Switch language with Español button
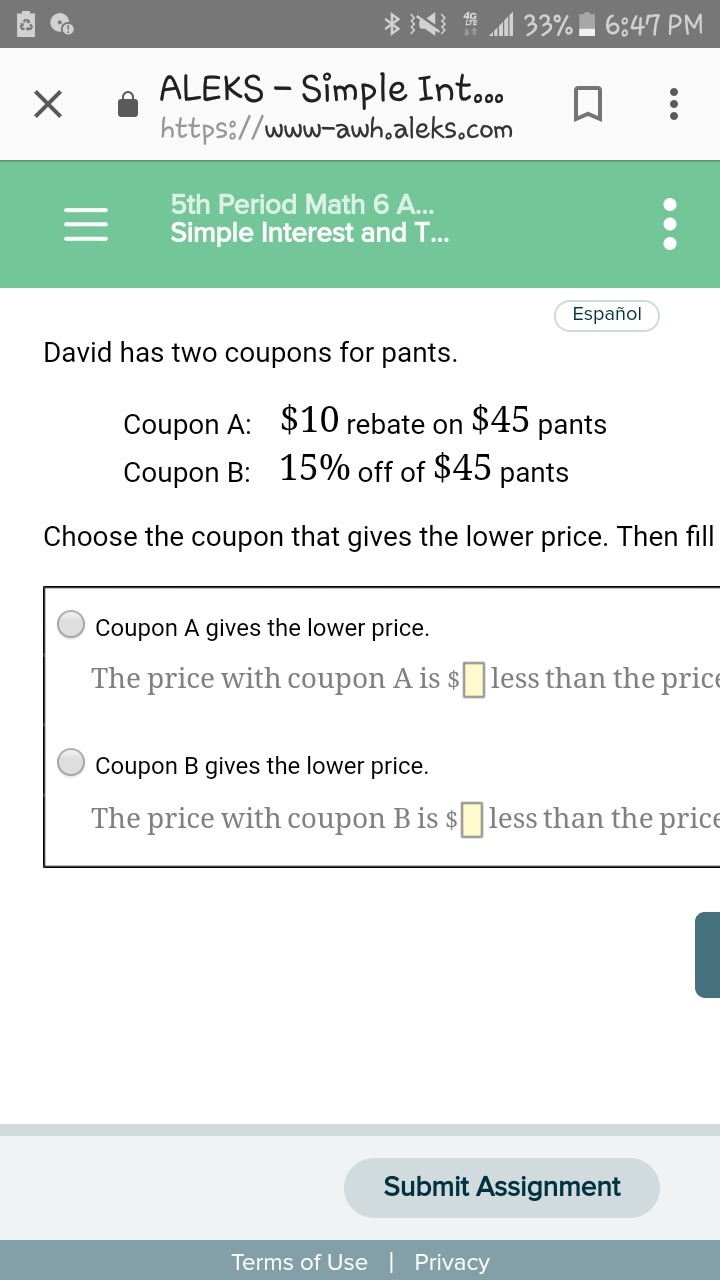This screenshot has width=720, height=1280. [x=606, y=315]
